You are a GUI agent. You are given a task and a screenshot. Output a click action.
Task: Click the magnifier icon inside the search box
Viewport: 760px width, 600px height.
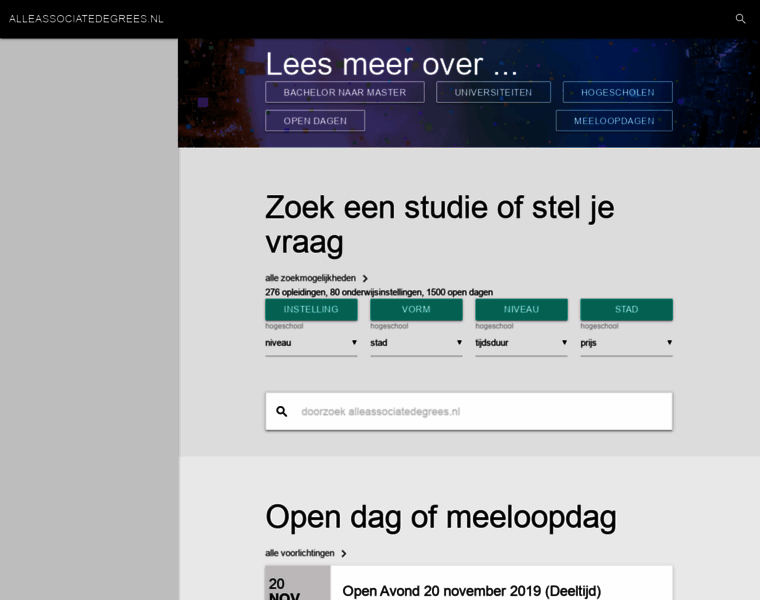pos(282,411)
